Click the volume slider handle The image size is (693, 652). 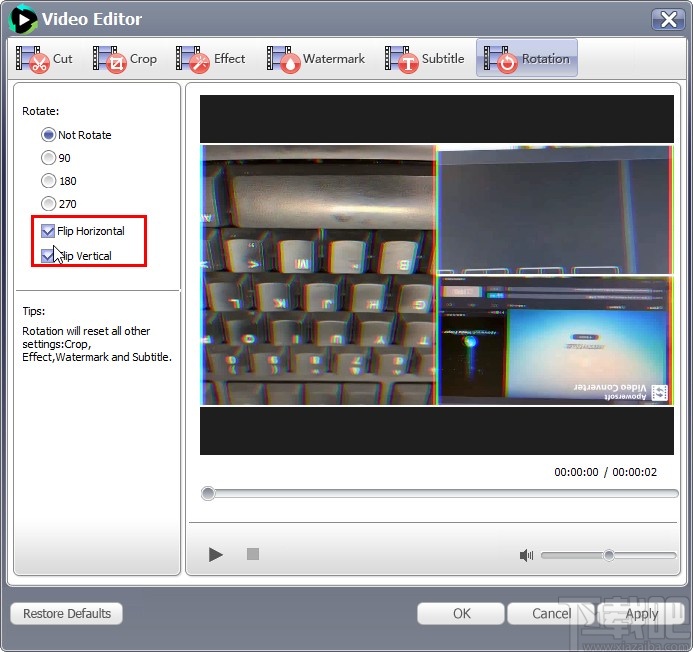click(x=609, y=555)
